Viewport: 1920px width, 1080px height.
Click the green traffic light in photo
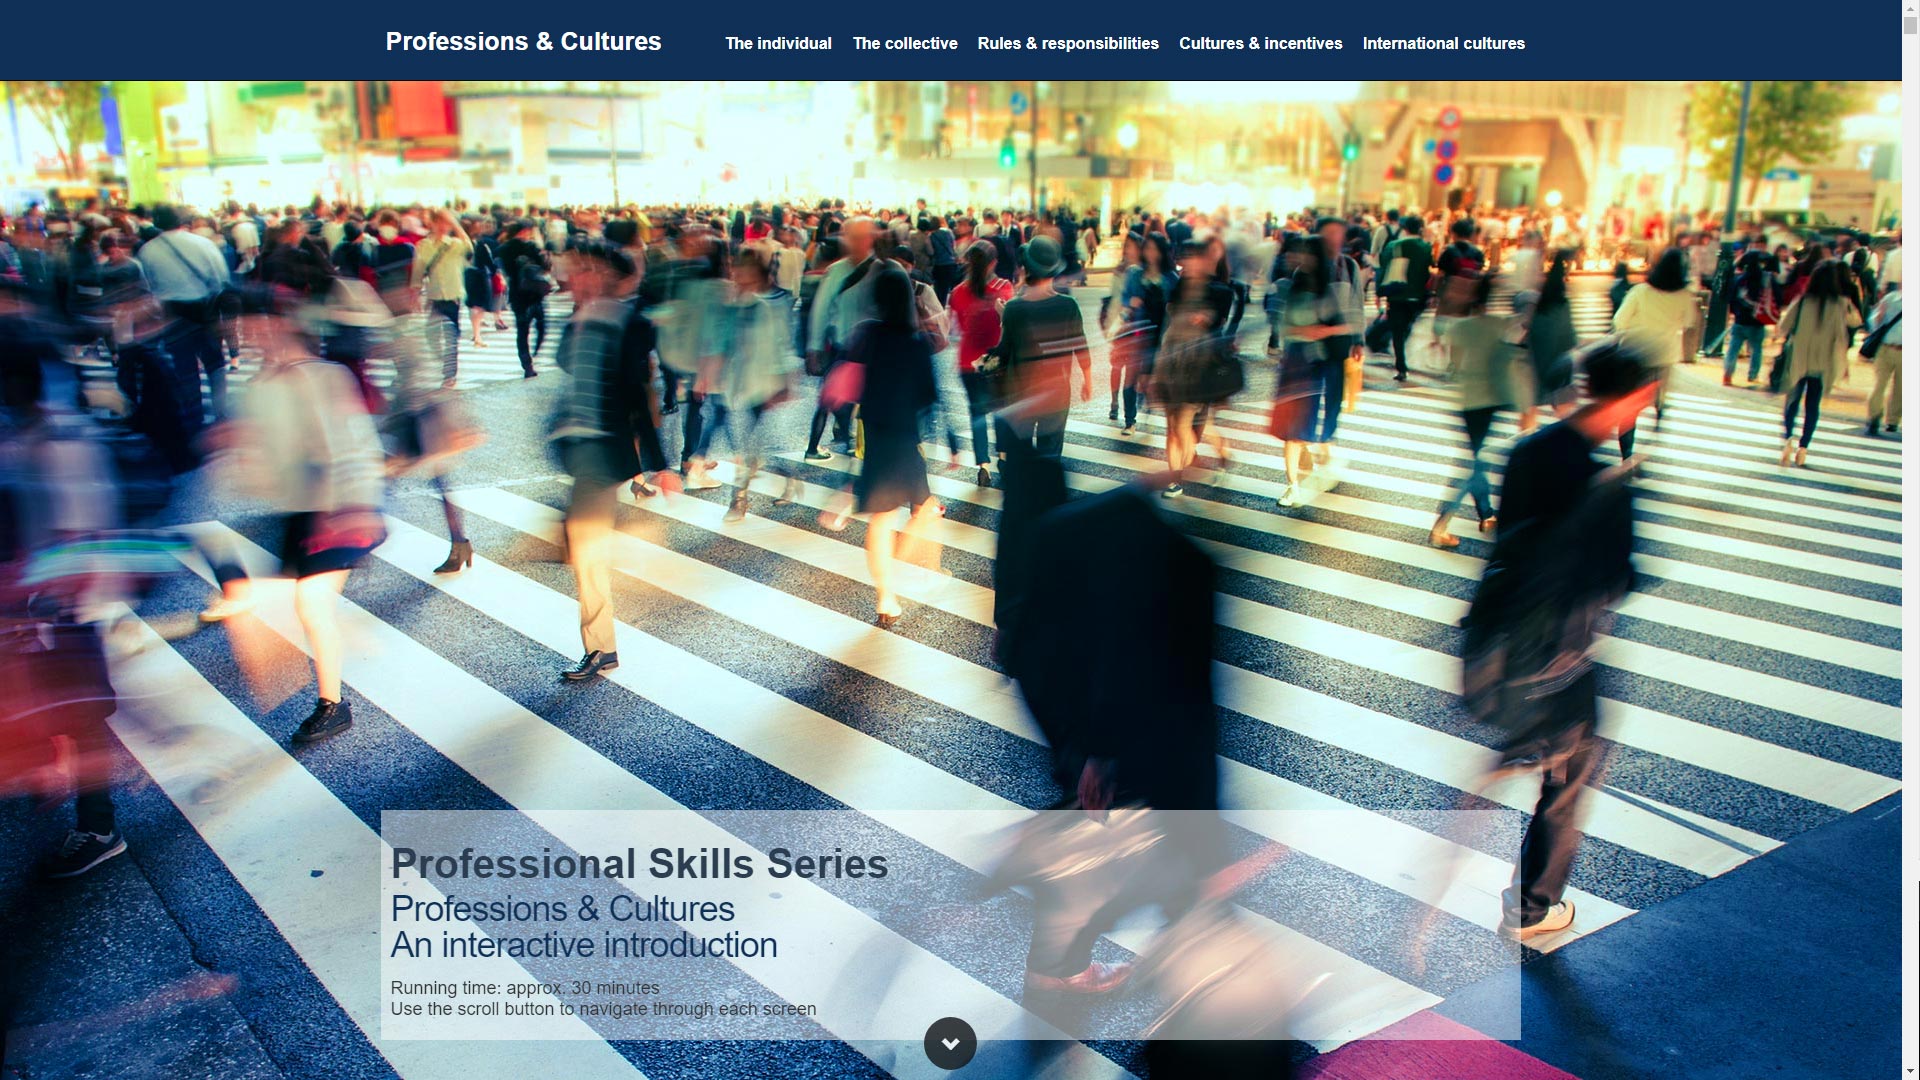[x=1007, y=155]
